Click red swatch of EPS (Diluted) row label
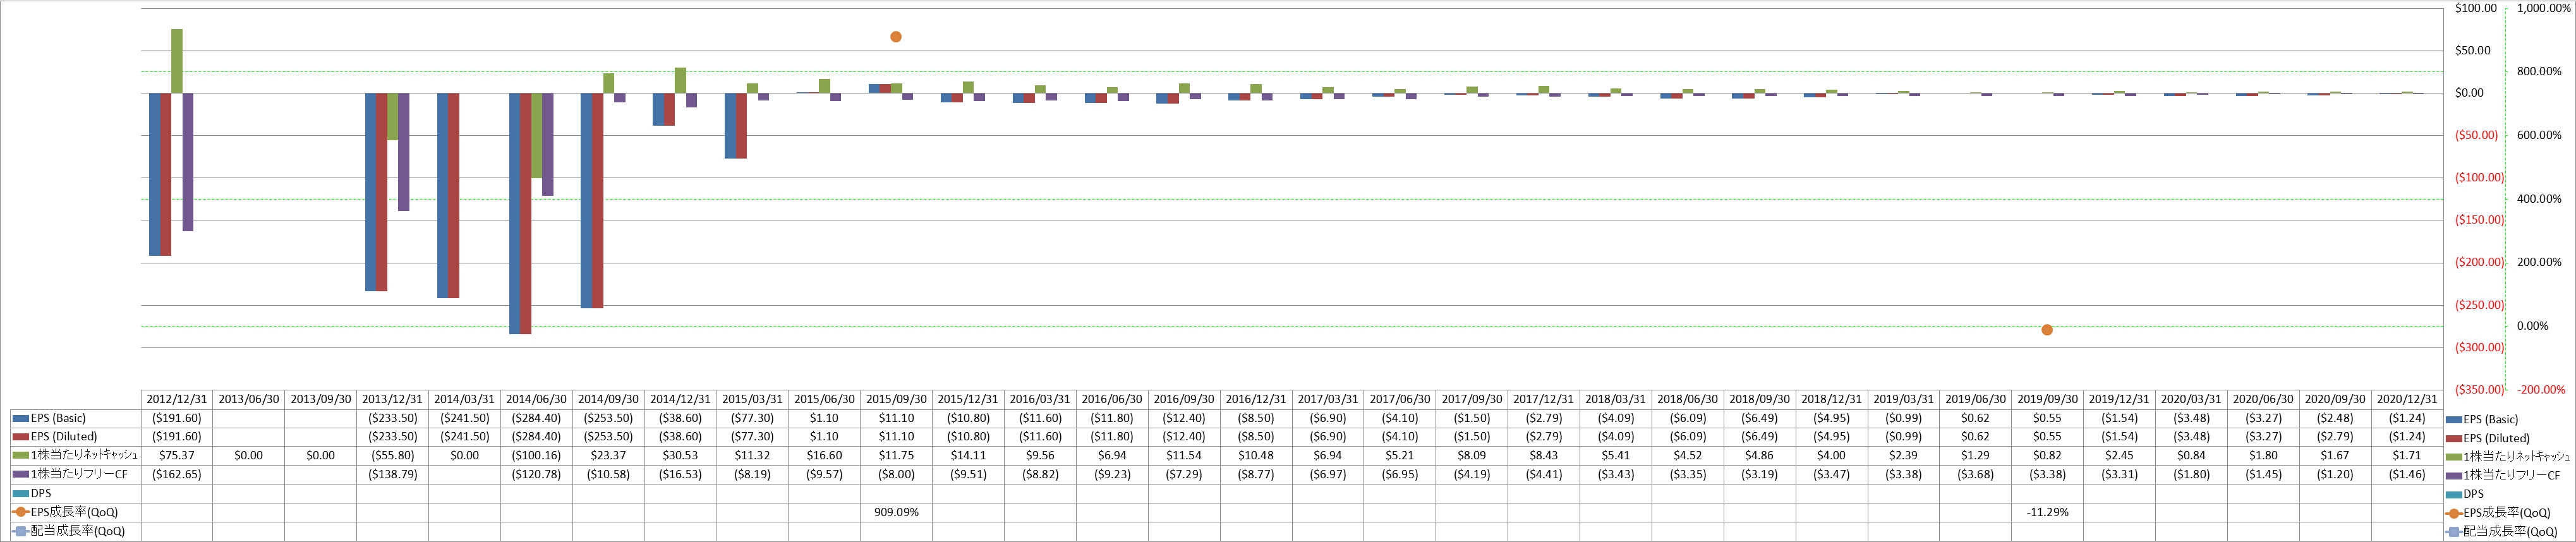Viewport: 2576px width, 542px height. 20,437
